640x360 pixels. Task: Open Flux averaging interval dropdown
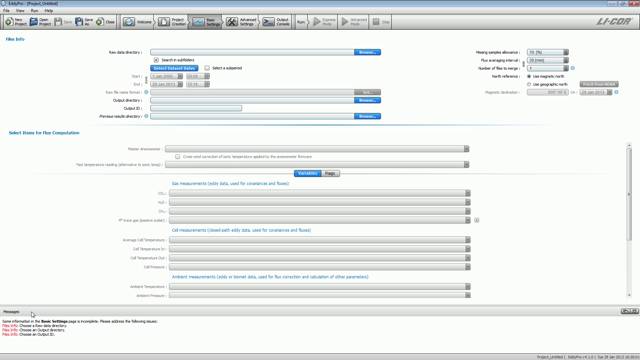(x=566, y=60)
